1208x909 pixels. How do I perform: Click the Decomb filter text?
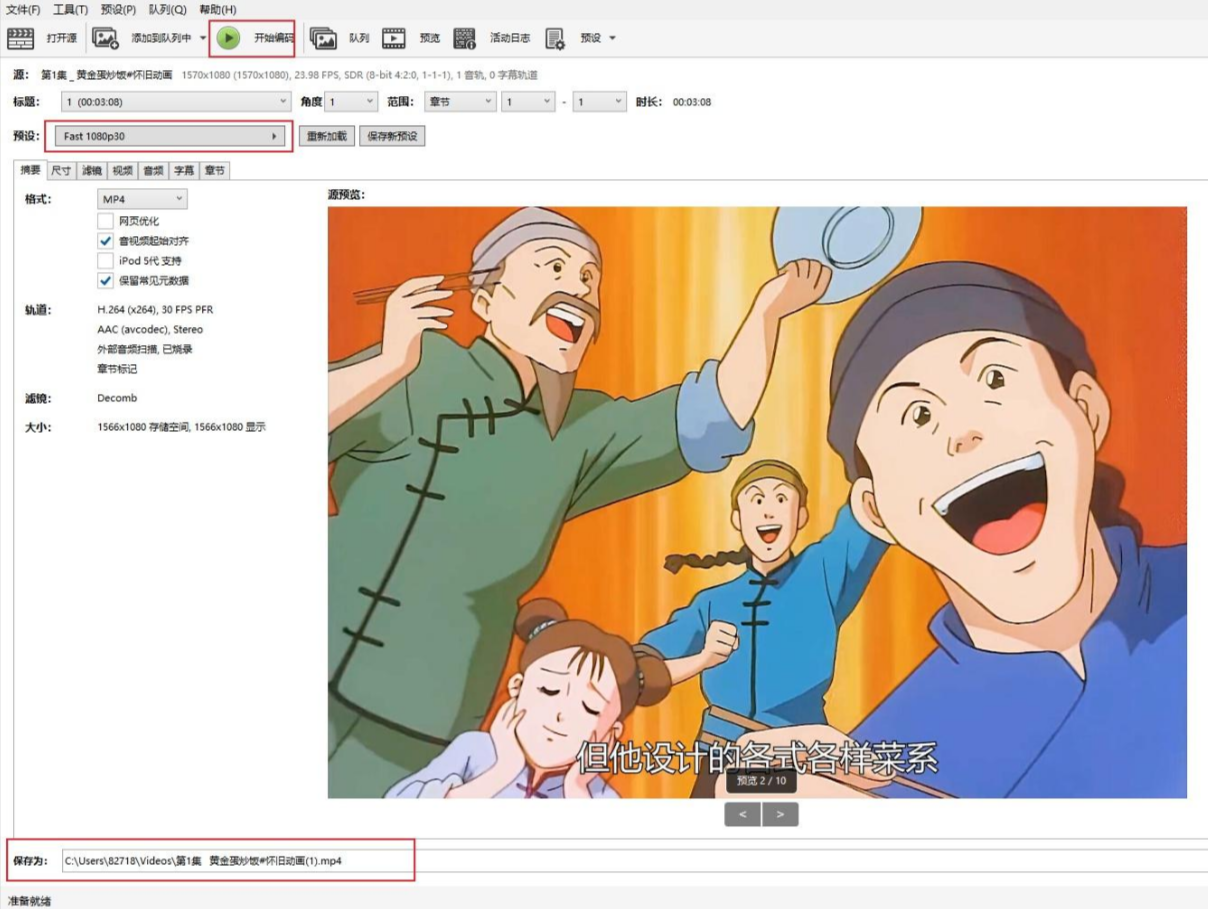pyautogui.click(x=117, y=398)
